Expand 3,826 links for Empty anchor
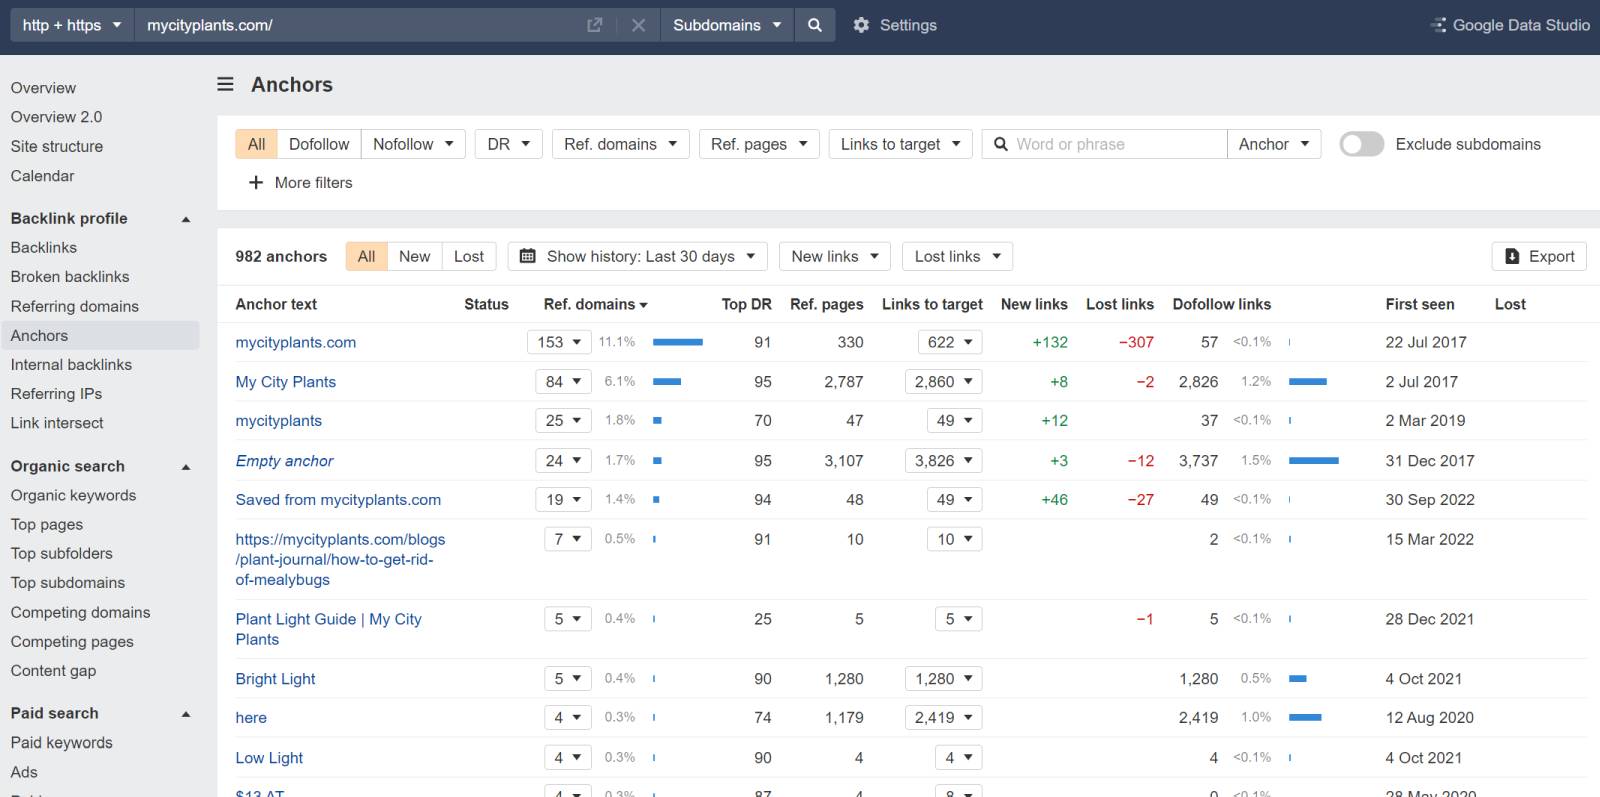Image resolution: width=1600 pixels, height=797 pixels. (944, 461)
